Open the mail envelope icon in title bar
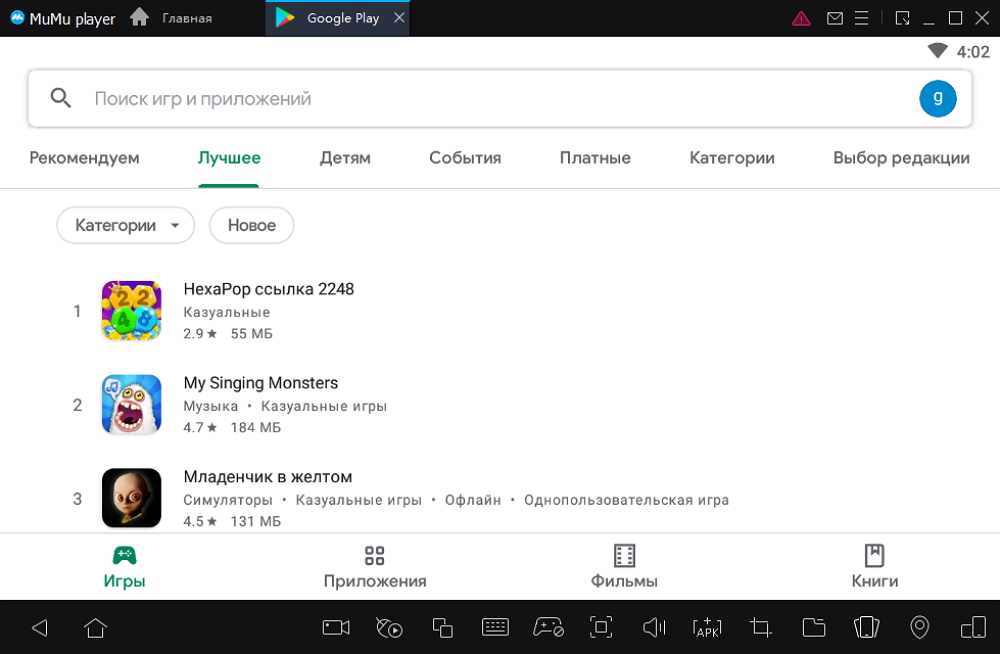Screen dimensions: 1000x654 [834, 19]
